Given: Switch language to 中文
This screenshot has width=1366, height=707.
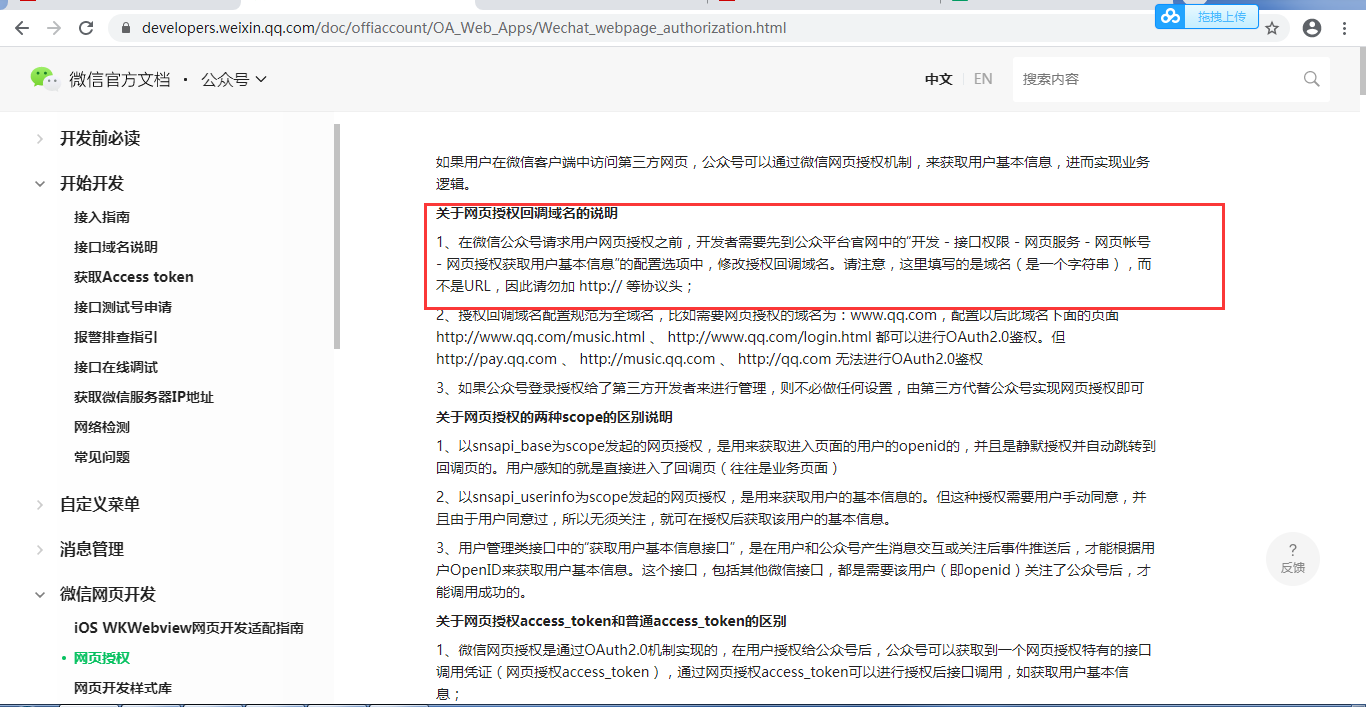Looking at the screenshot, I should click(938, 79).
